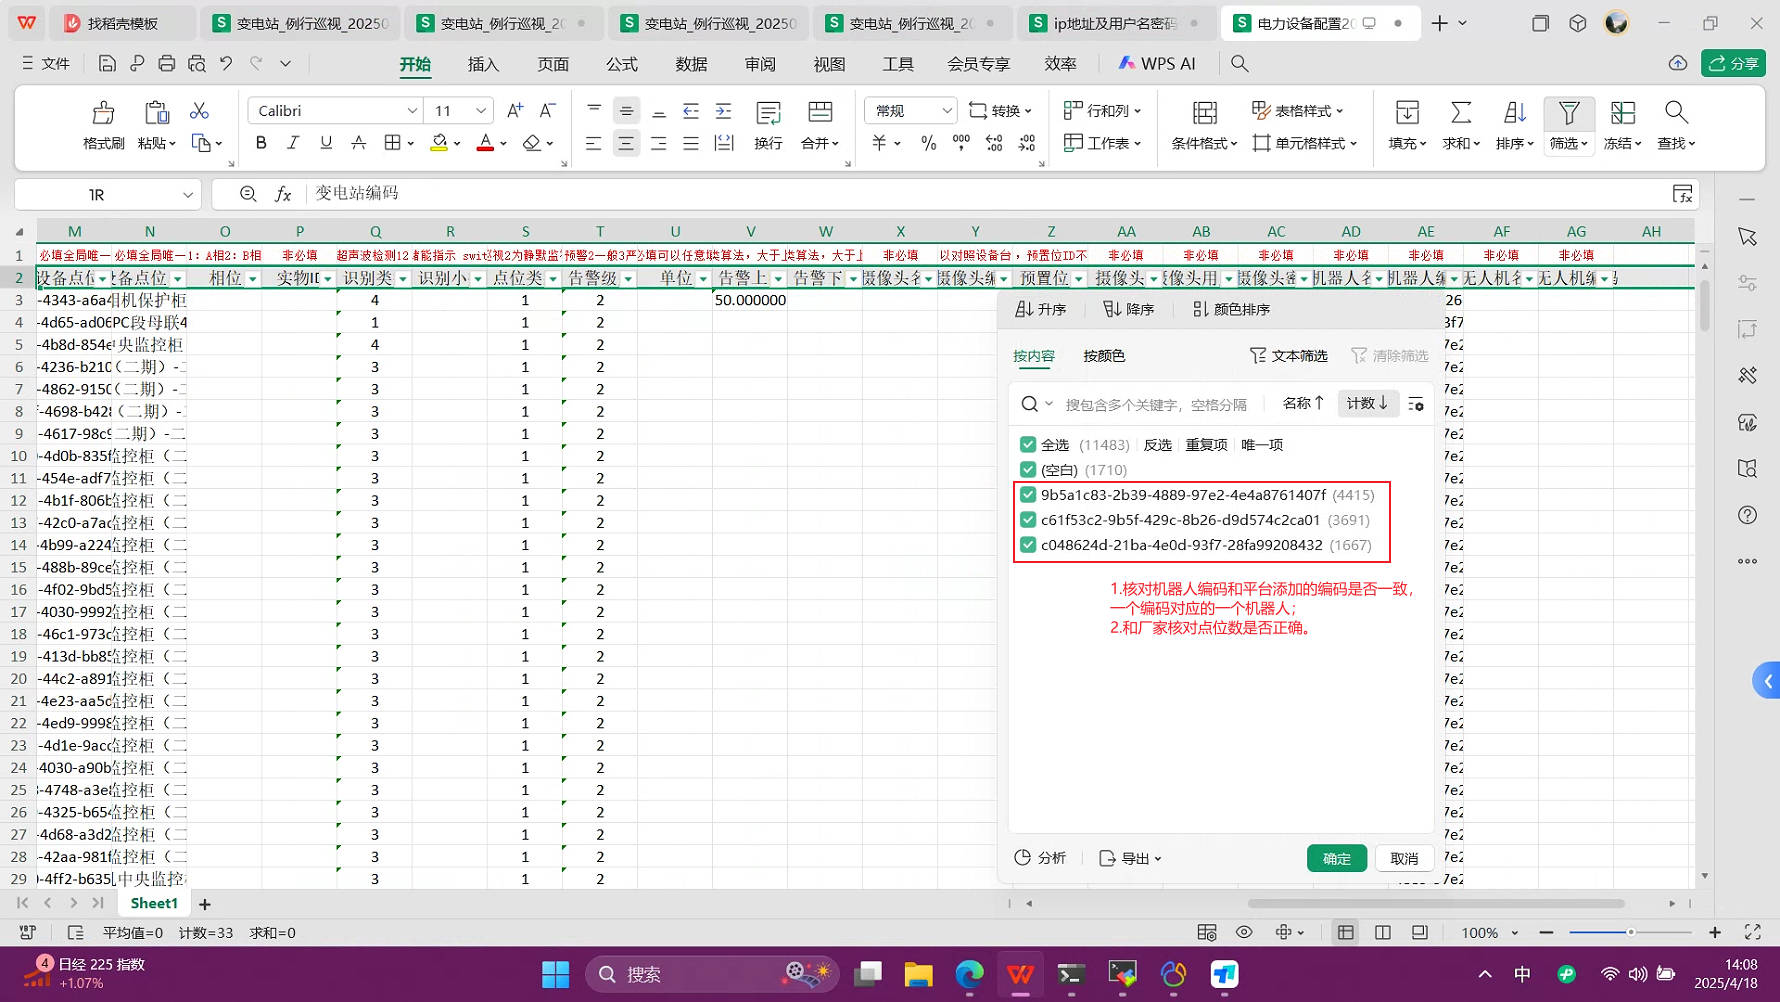This screenshot has height=1002, width=1780.
Task: Open the 导出 export dropdown
Action: 1130,858
